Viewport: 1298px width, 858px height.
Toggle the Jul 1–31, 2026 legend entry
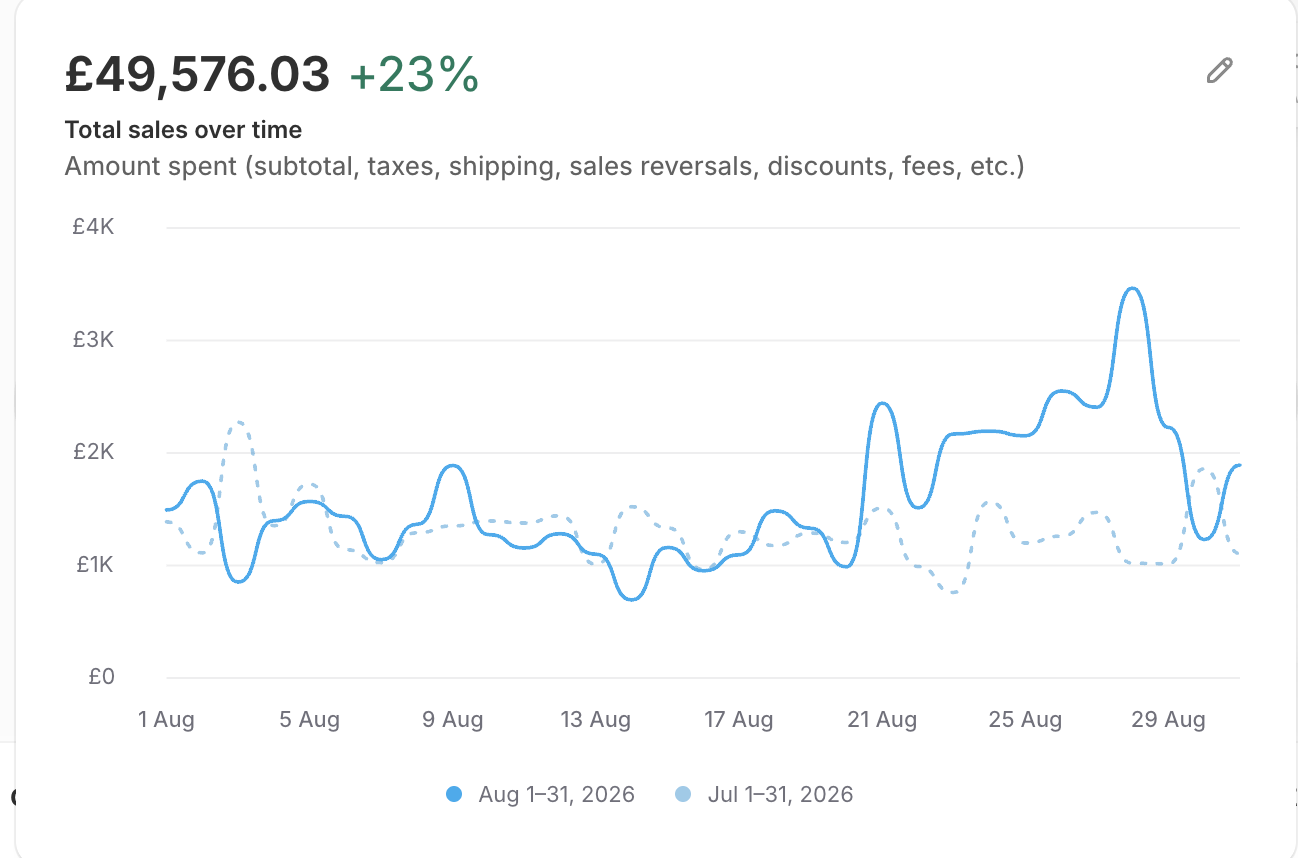pyautogui.click(x=764, y=795)
